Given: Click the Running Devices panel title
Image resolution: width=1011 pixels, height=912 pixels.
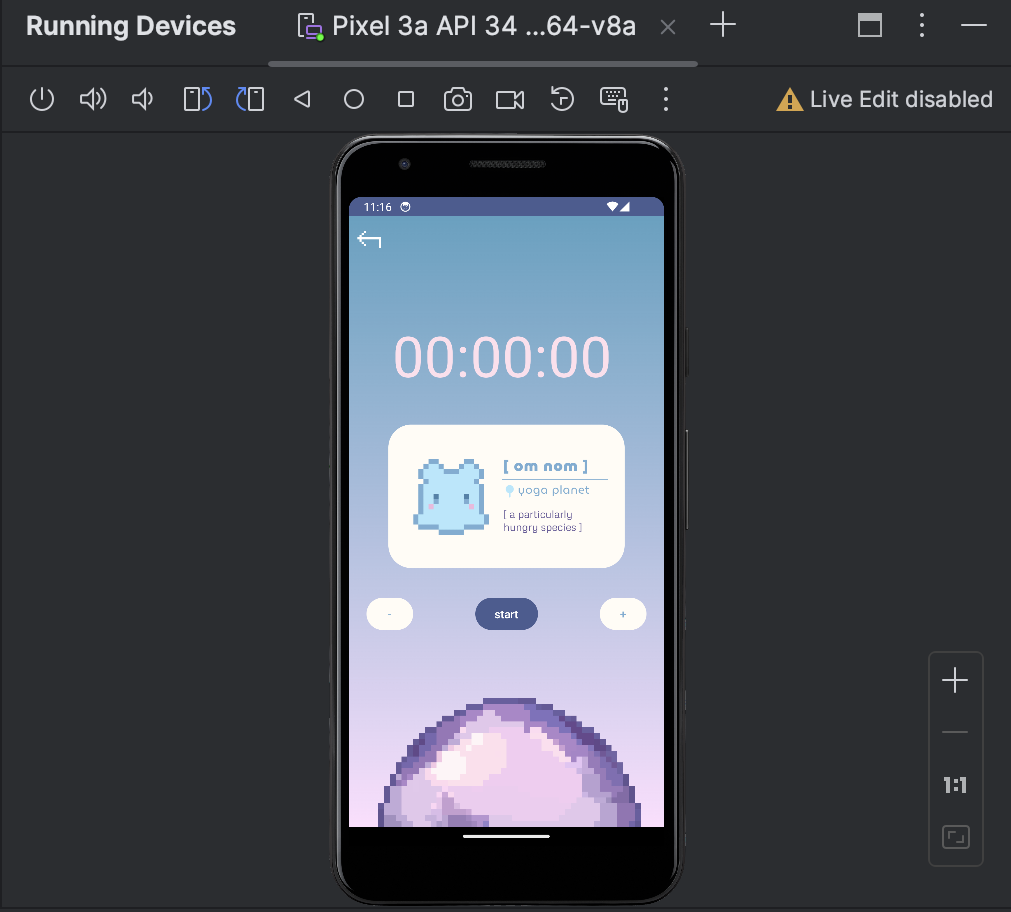Looking at the screenshot, I should (131, 26).
